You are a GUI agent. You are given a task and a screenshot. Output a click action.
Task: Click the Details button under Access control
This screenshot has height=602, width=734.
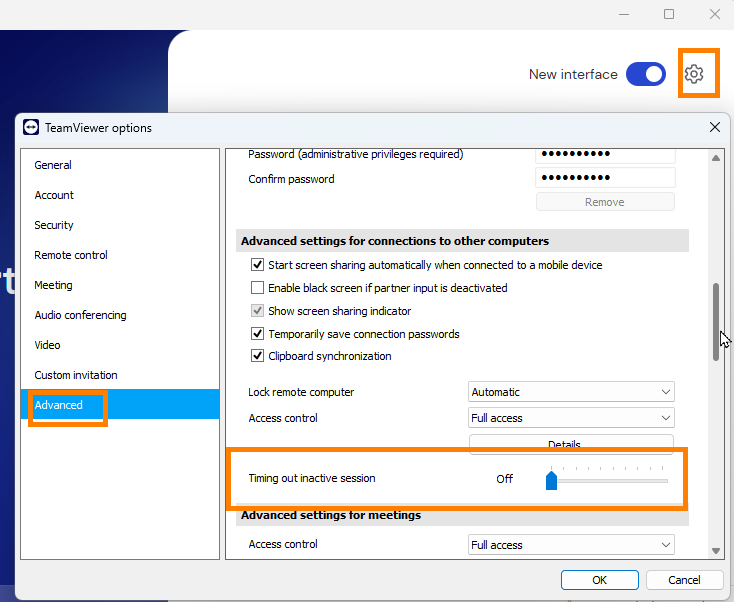point(571,443)
